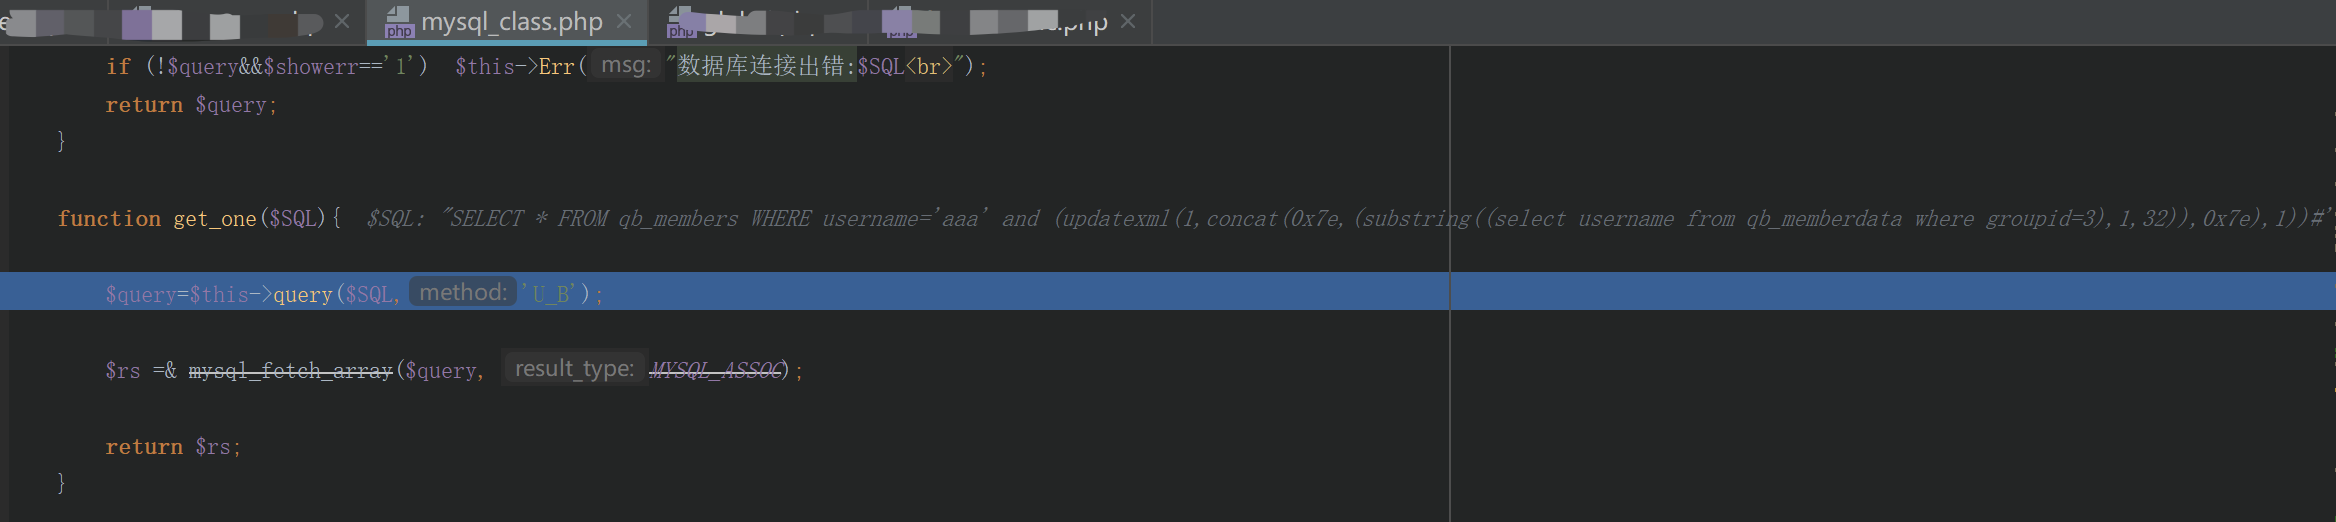2336x522 pixels.
Task: Close the rightmost .php editor tab
Action: (x=1128, y=21)
